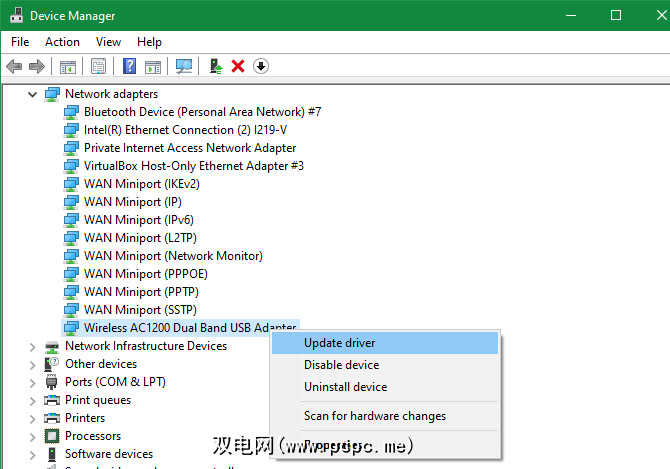Screen dimensions: 670x469
Task: Expand Network Infrastructure Devices
Action: pyautogui.click(x=32, y=347)
